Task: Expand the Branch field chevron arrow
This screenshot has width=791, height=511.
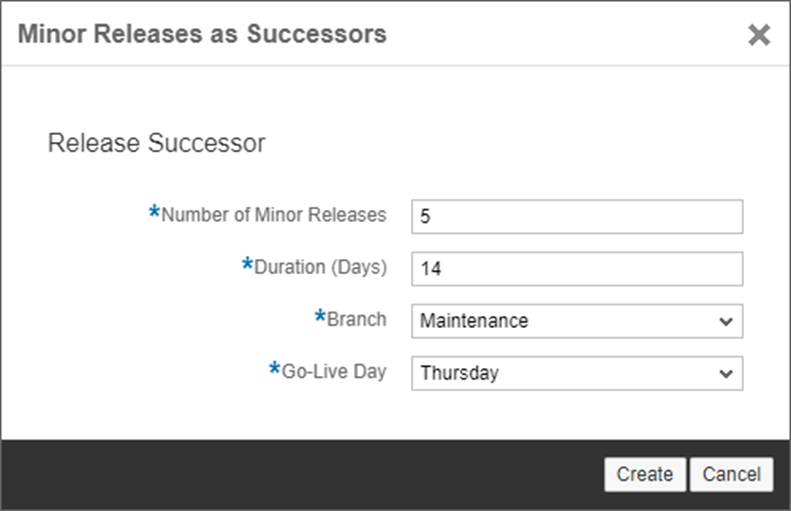Action: [x=725, y=321]
